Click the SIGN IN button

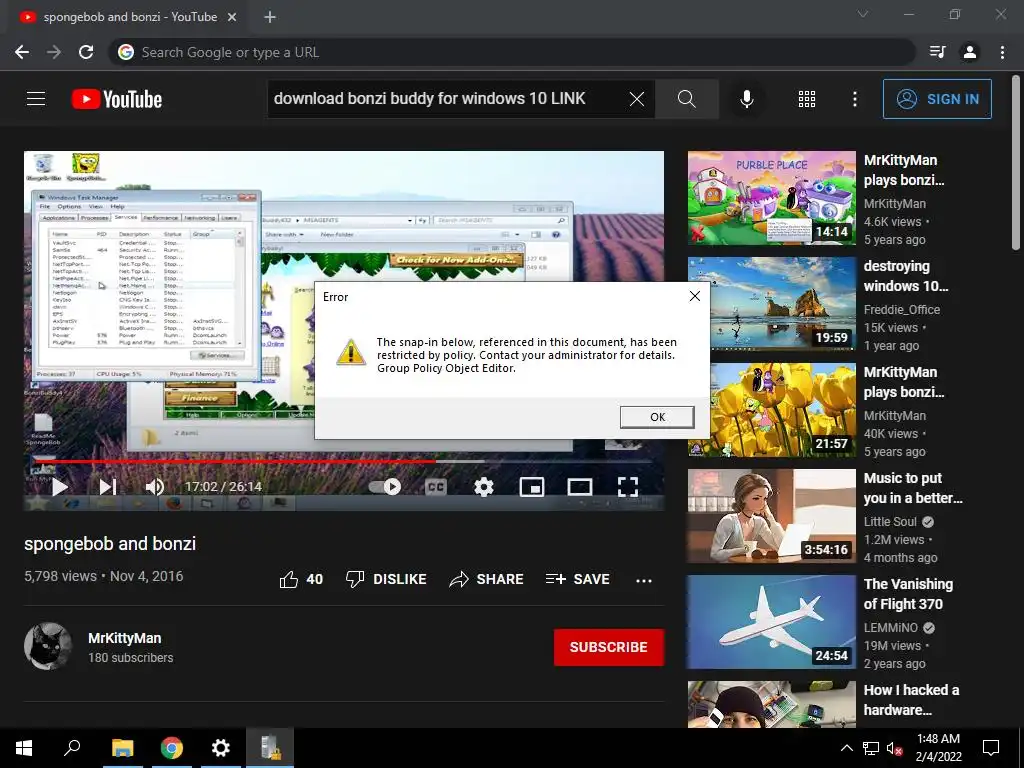click(x=937, y=99)
